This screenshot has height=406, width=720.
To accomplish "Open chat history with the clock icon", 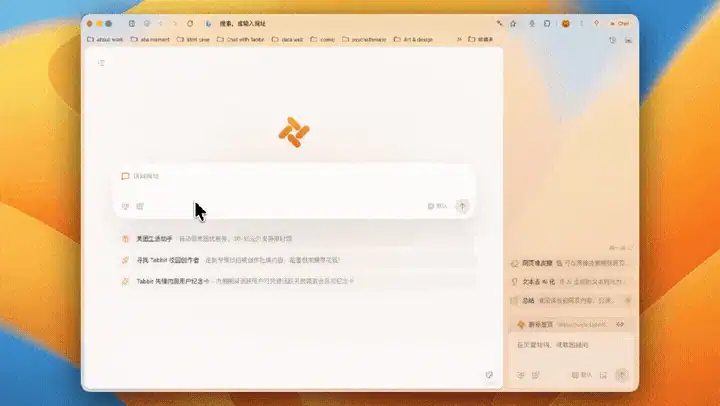I will click(613, 40).
